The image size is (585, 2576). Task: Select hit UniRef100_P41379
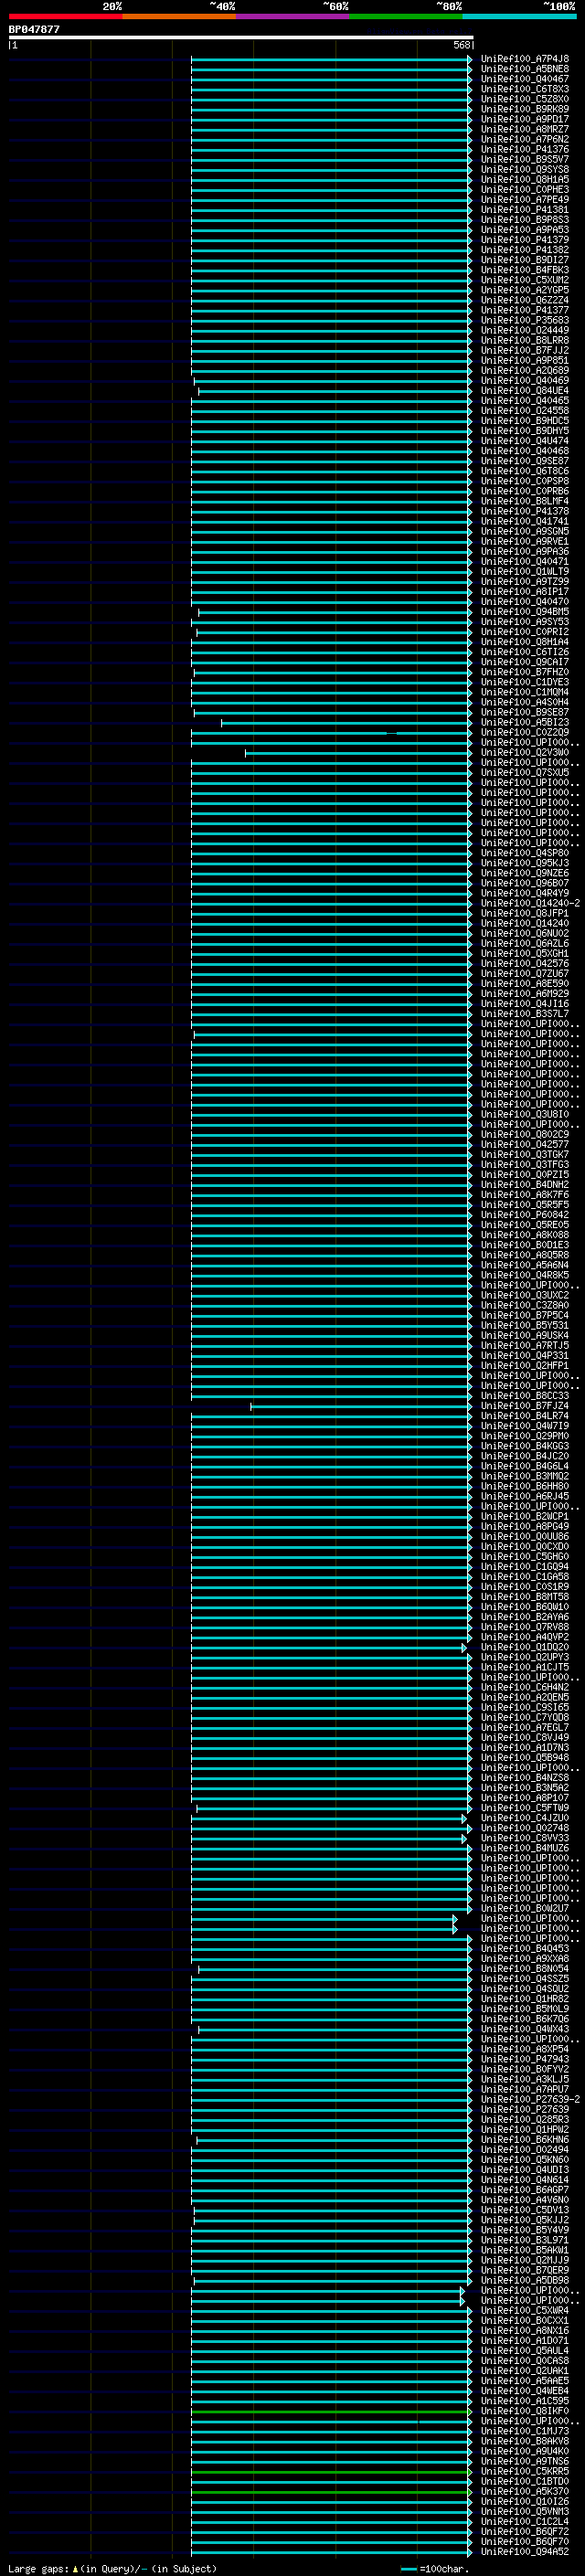[x=524, y=240]
